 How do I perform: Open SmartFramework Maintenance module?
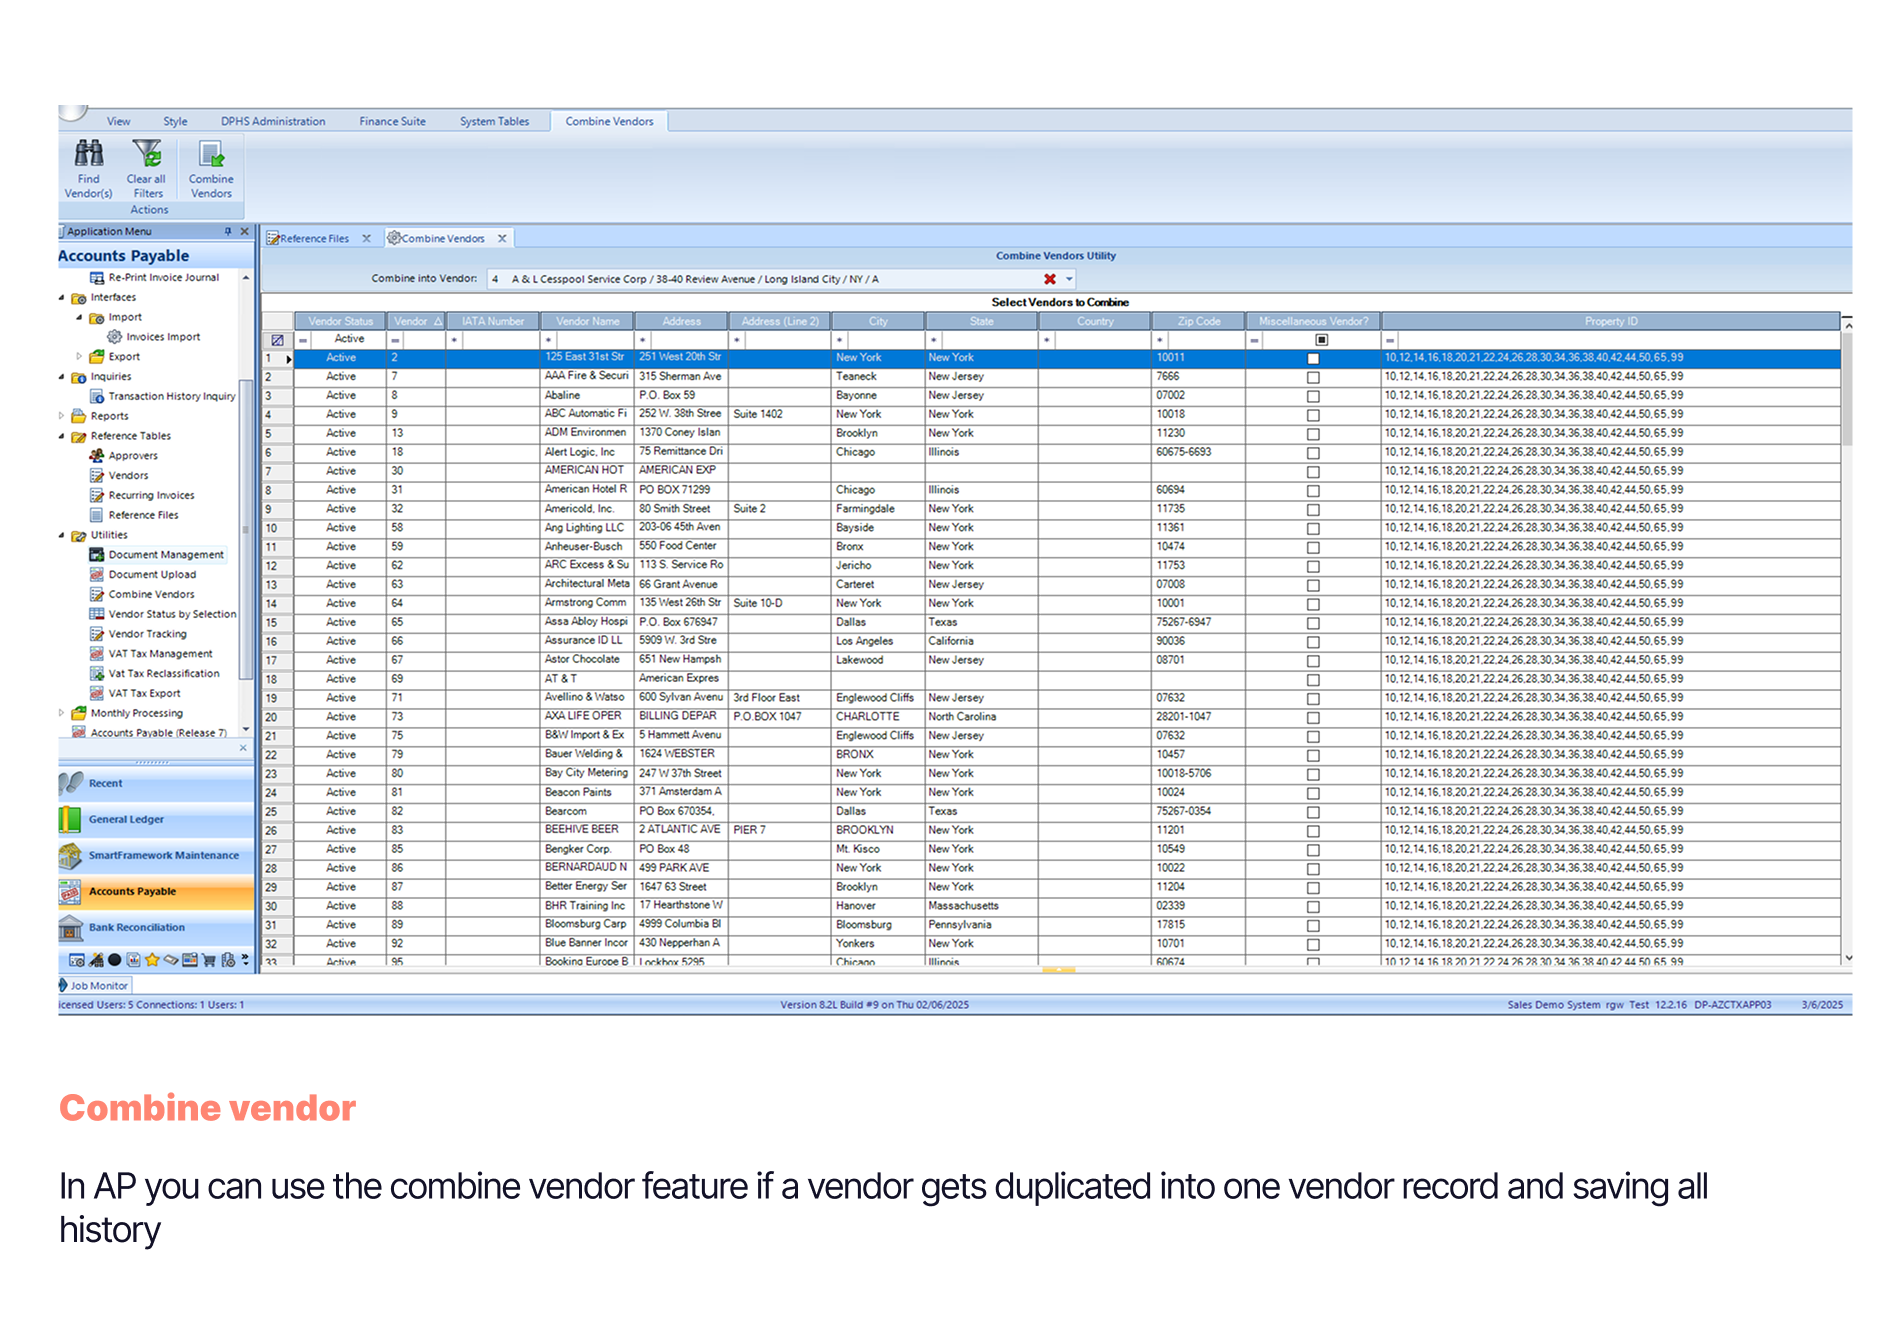[156, 855]
